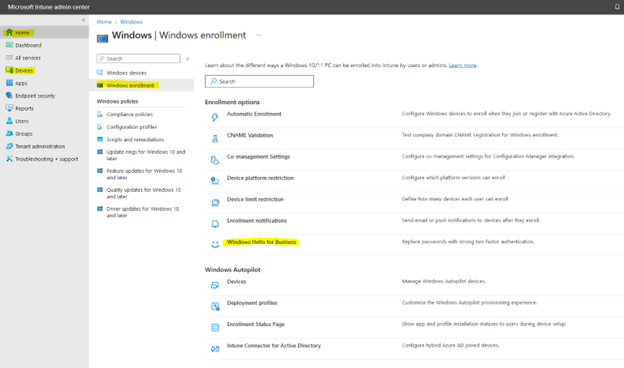Click the Devices icon in sidebar
This screenshot has width=624, height=368.
click(10, 70)
